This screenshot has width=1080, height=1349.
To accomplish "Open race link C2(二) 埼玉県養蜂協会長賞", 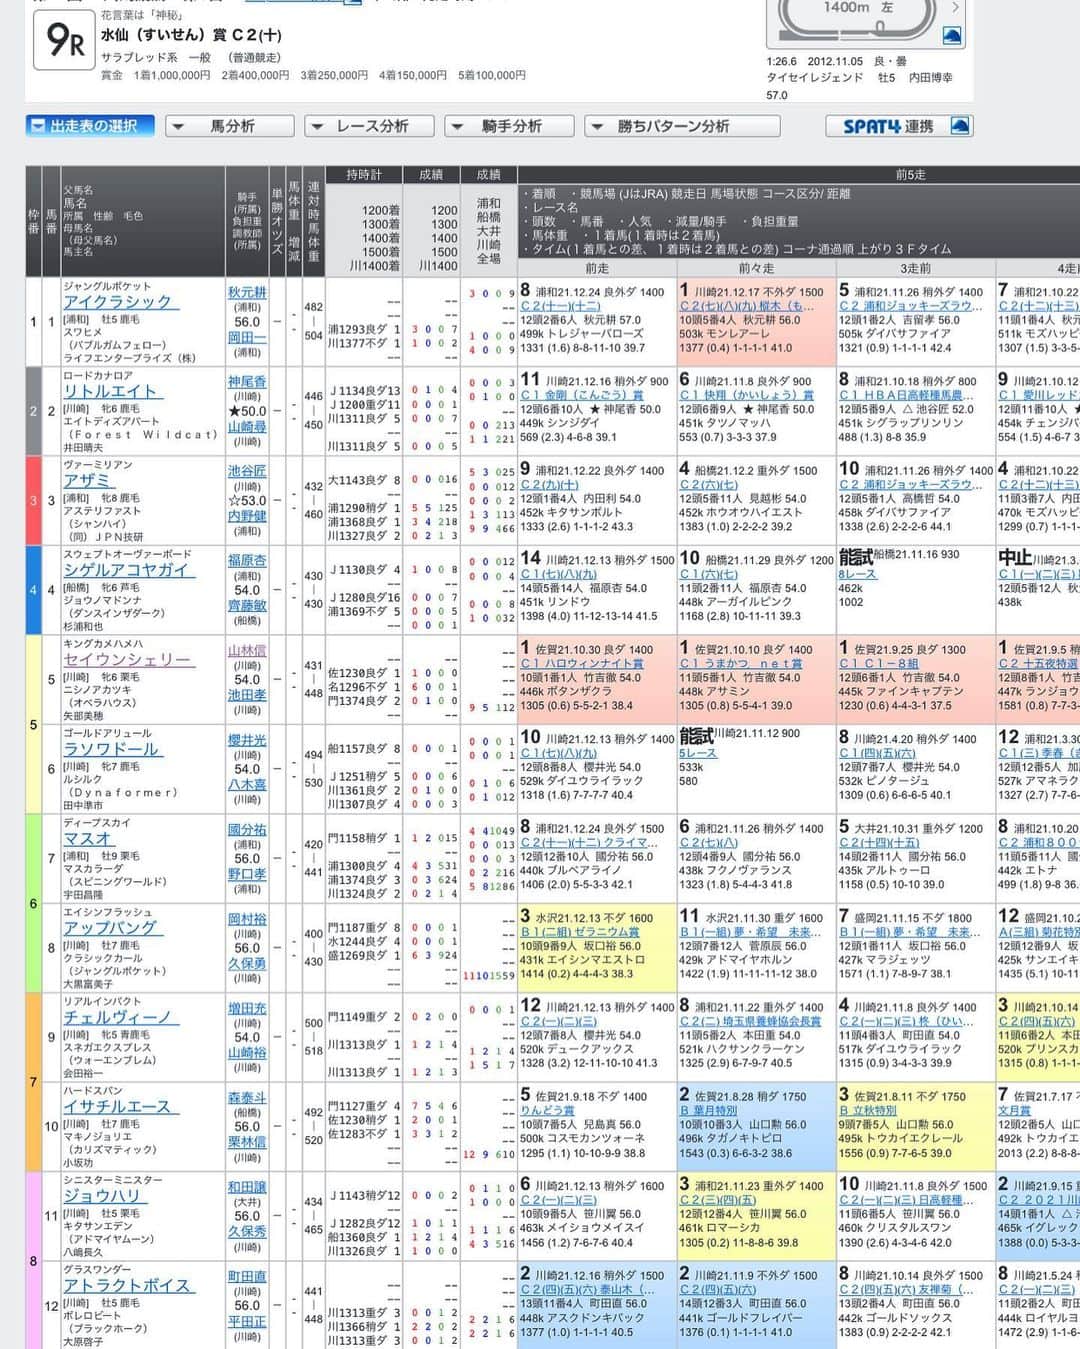I will pos(750,1021).
